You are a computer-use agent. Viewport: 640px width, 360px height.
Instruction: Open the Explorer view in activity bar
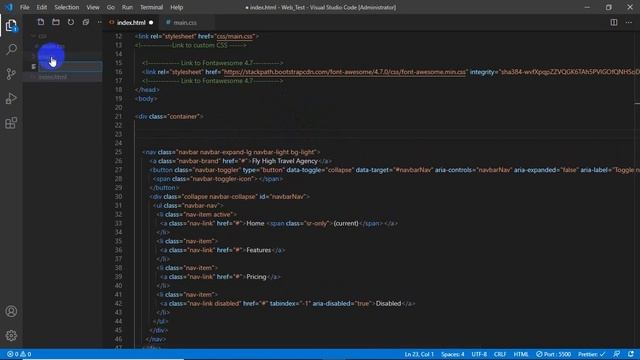(11, 26)
